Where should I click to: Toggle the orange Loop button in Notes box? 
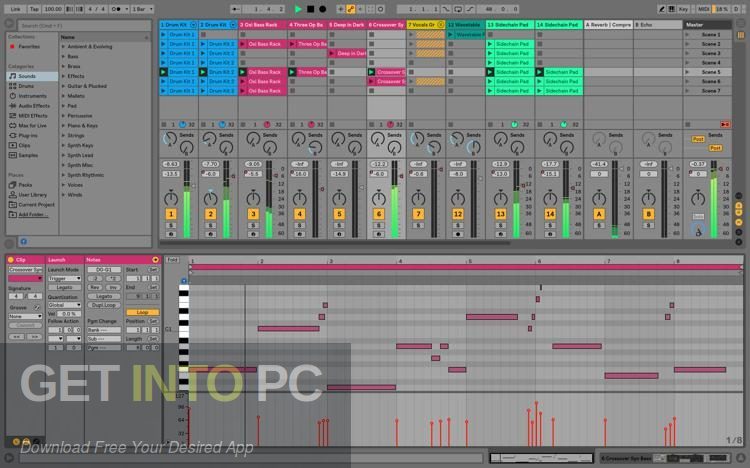(142, 312)
